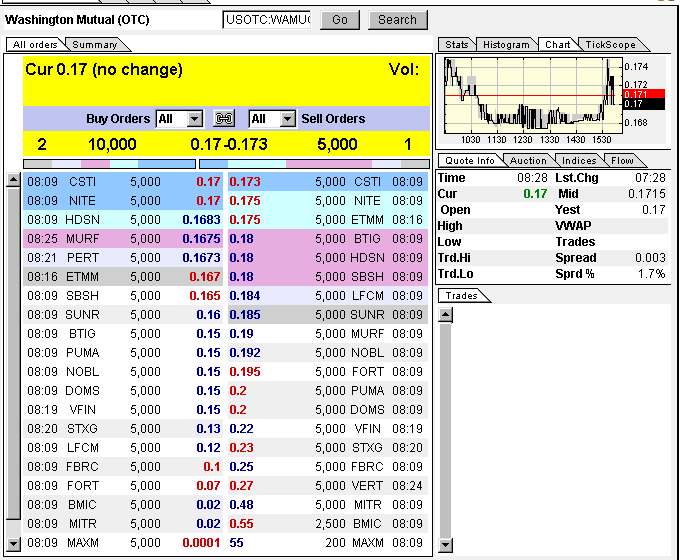
Task: Click the Washington Mutual (OTC) title
Action: click(77, 20)
